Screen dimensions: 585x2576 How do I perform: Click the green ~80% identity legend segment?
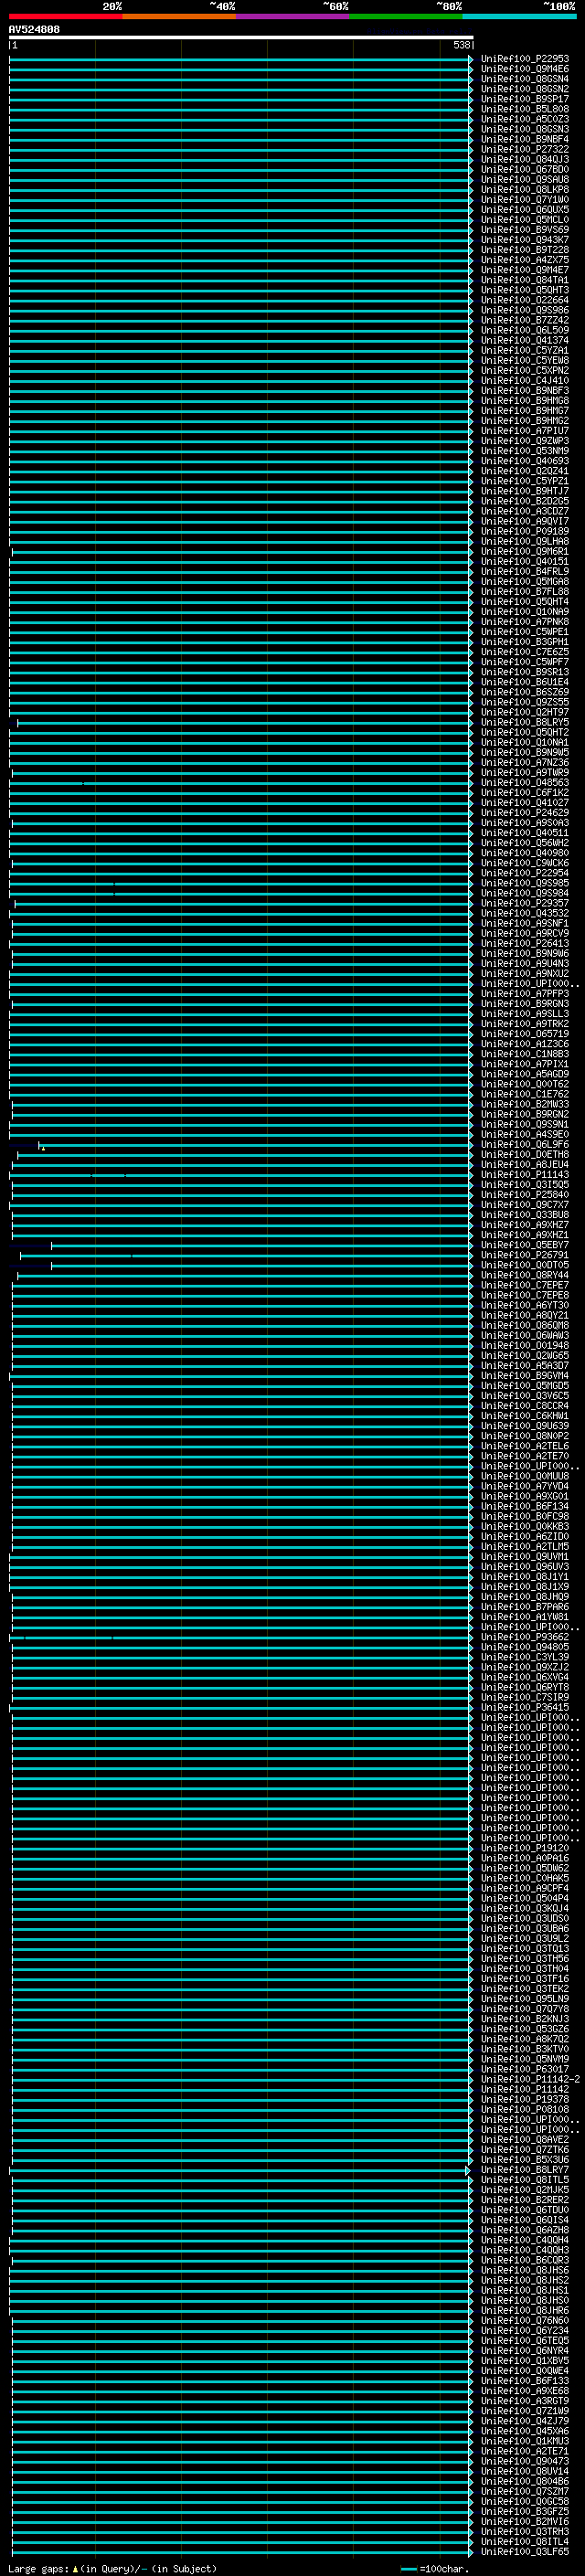(x=406, y=16)
